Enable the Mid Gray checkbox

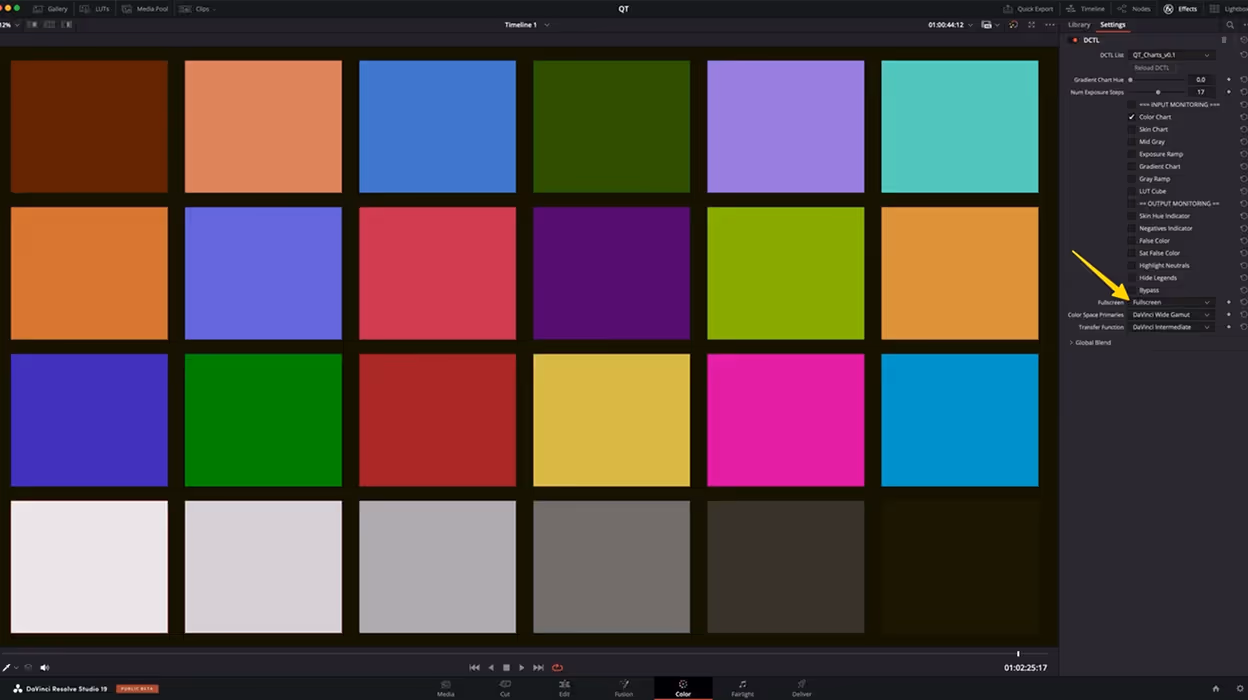1132,142
